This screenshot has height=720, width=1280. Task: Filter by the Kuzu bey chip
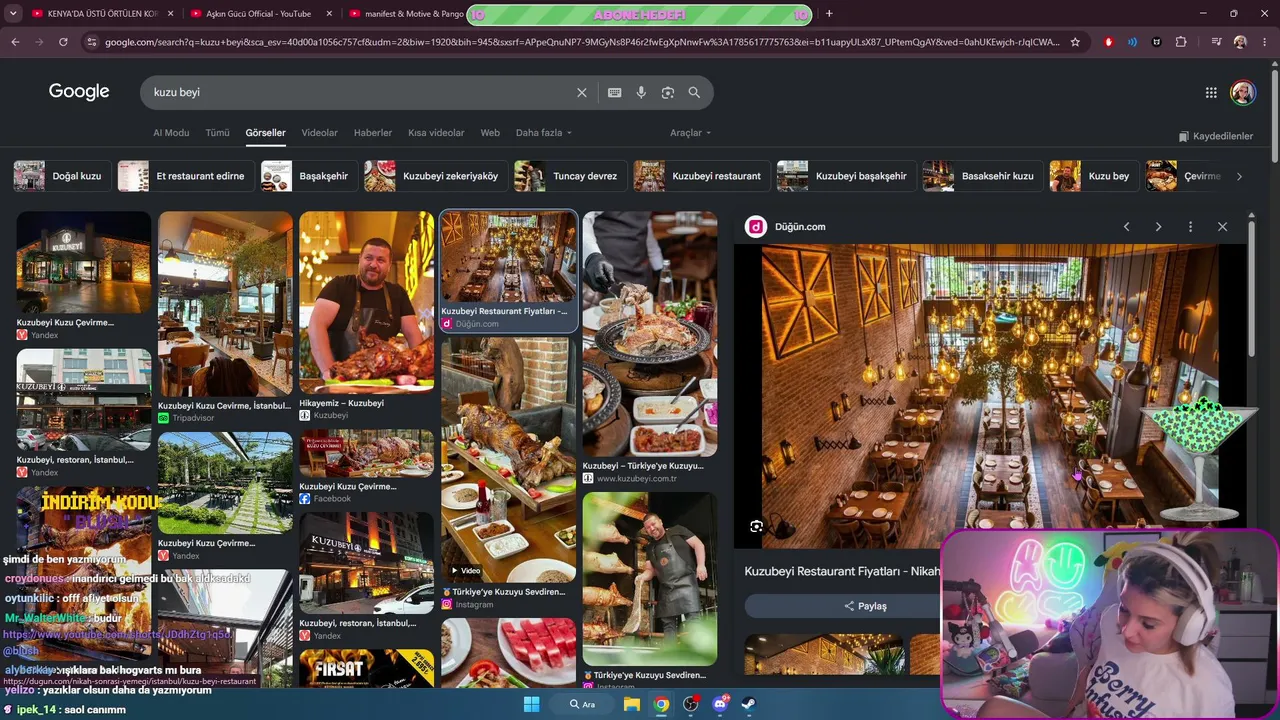coord(1094,176)
